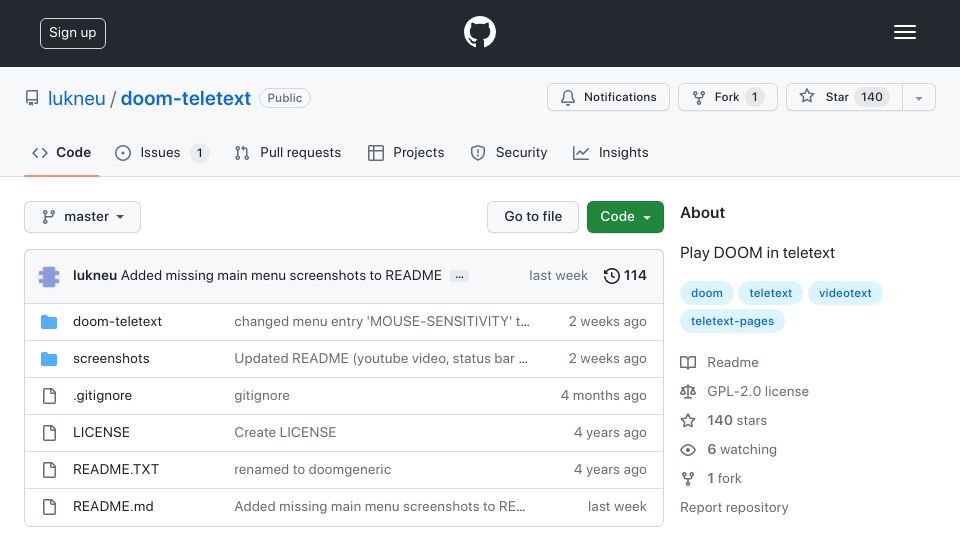This screenshot has height=540, width=960.
Task: Select the doom topic tag
Action: click(x=707, y=293)
